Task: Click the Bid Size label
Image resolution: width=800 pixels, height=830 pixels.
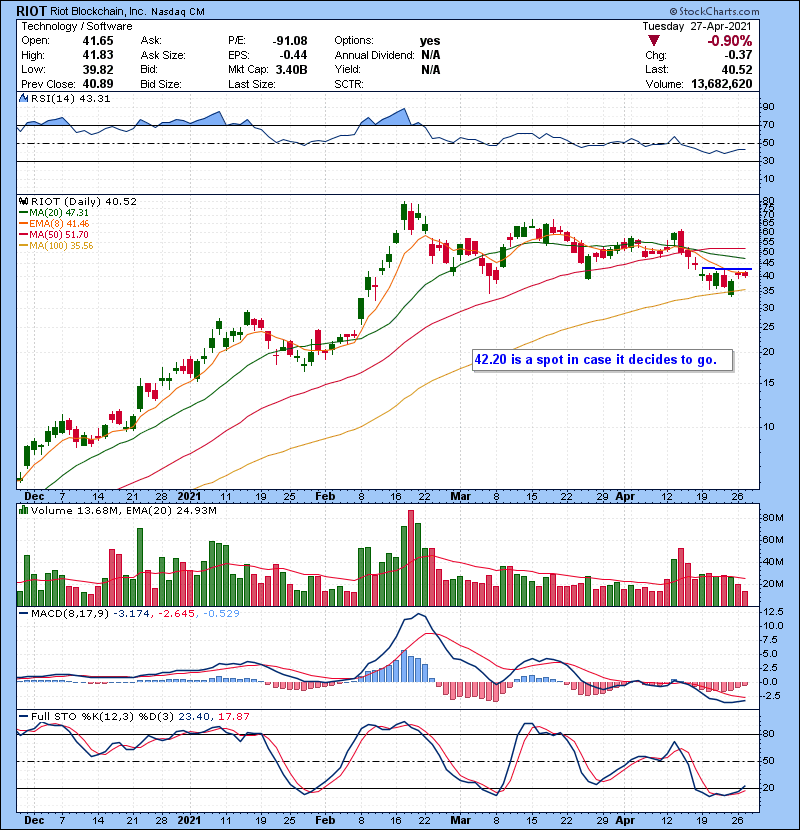Action: click(161, 84)
